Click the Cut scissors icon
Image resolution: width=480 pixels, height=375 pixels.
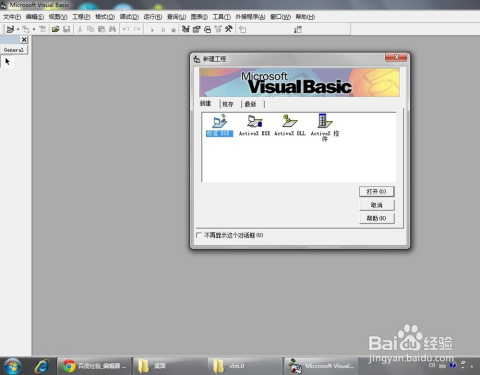point(80,29)
